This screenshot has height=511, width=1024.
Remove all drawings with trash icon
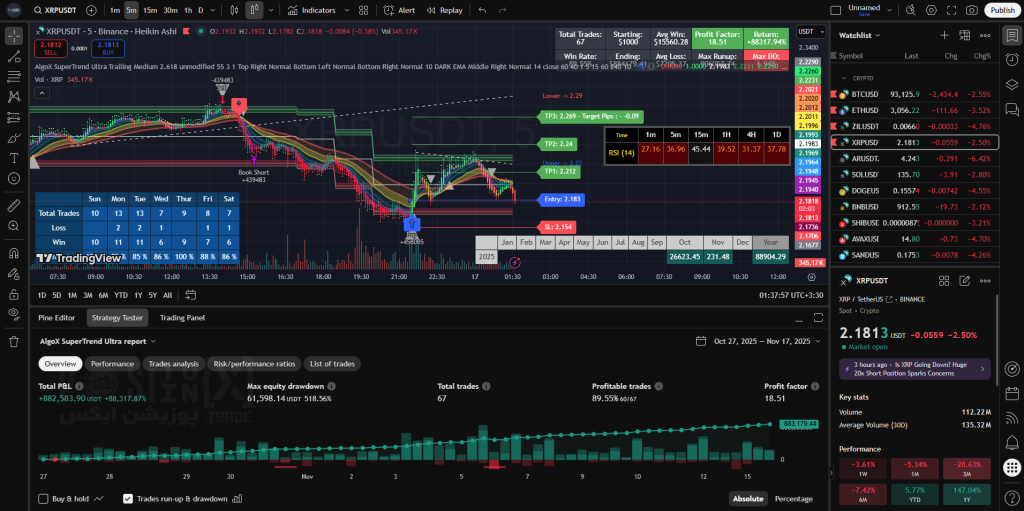tap(14, 341)
